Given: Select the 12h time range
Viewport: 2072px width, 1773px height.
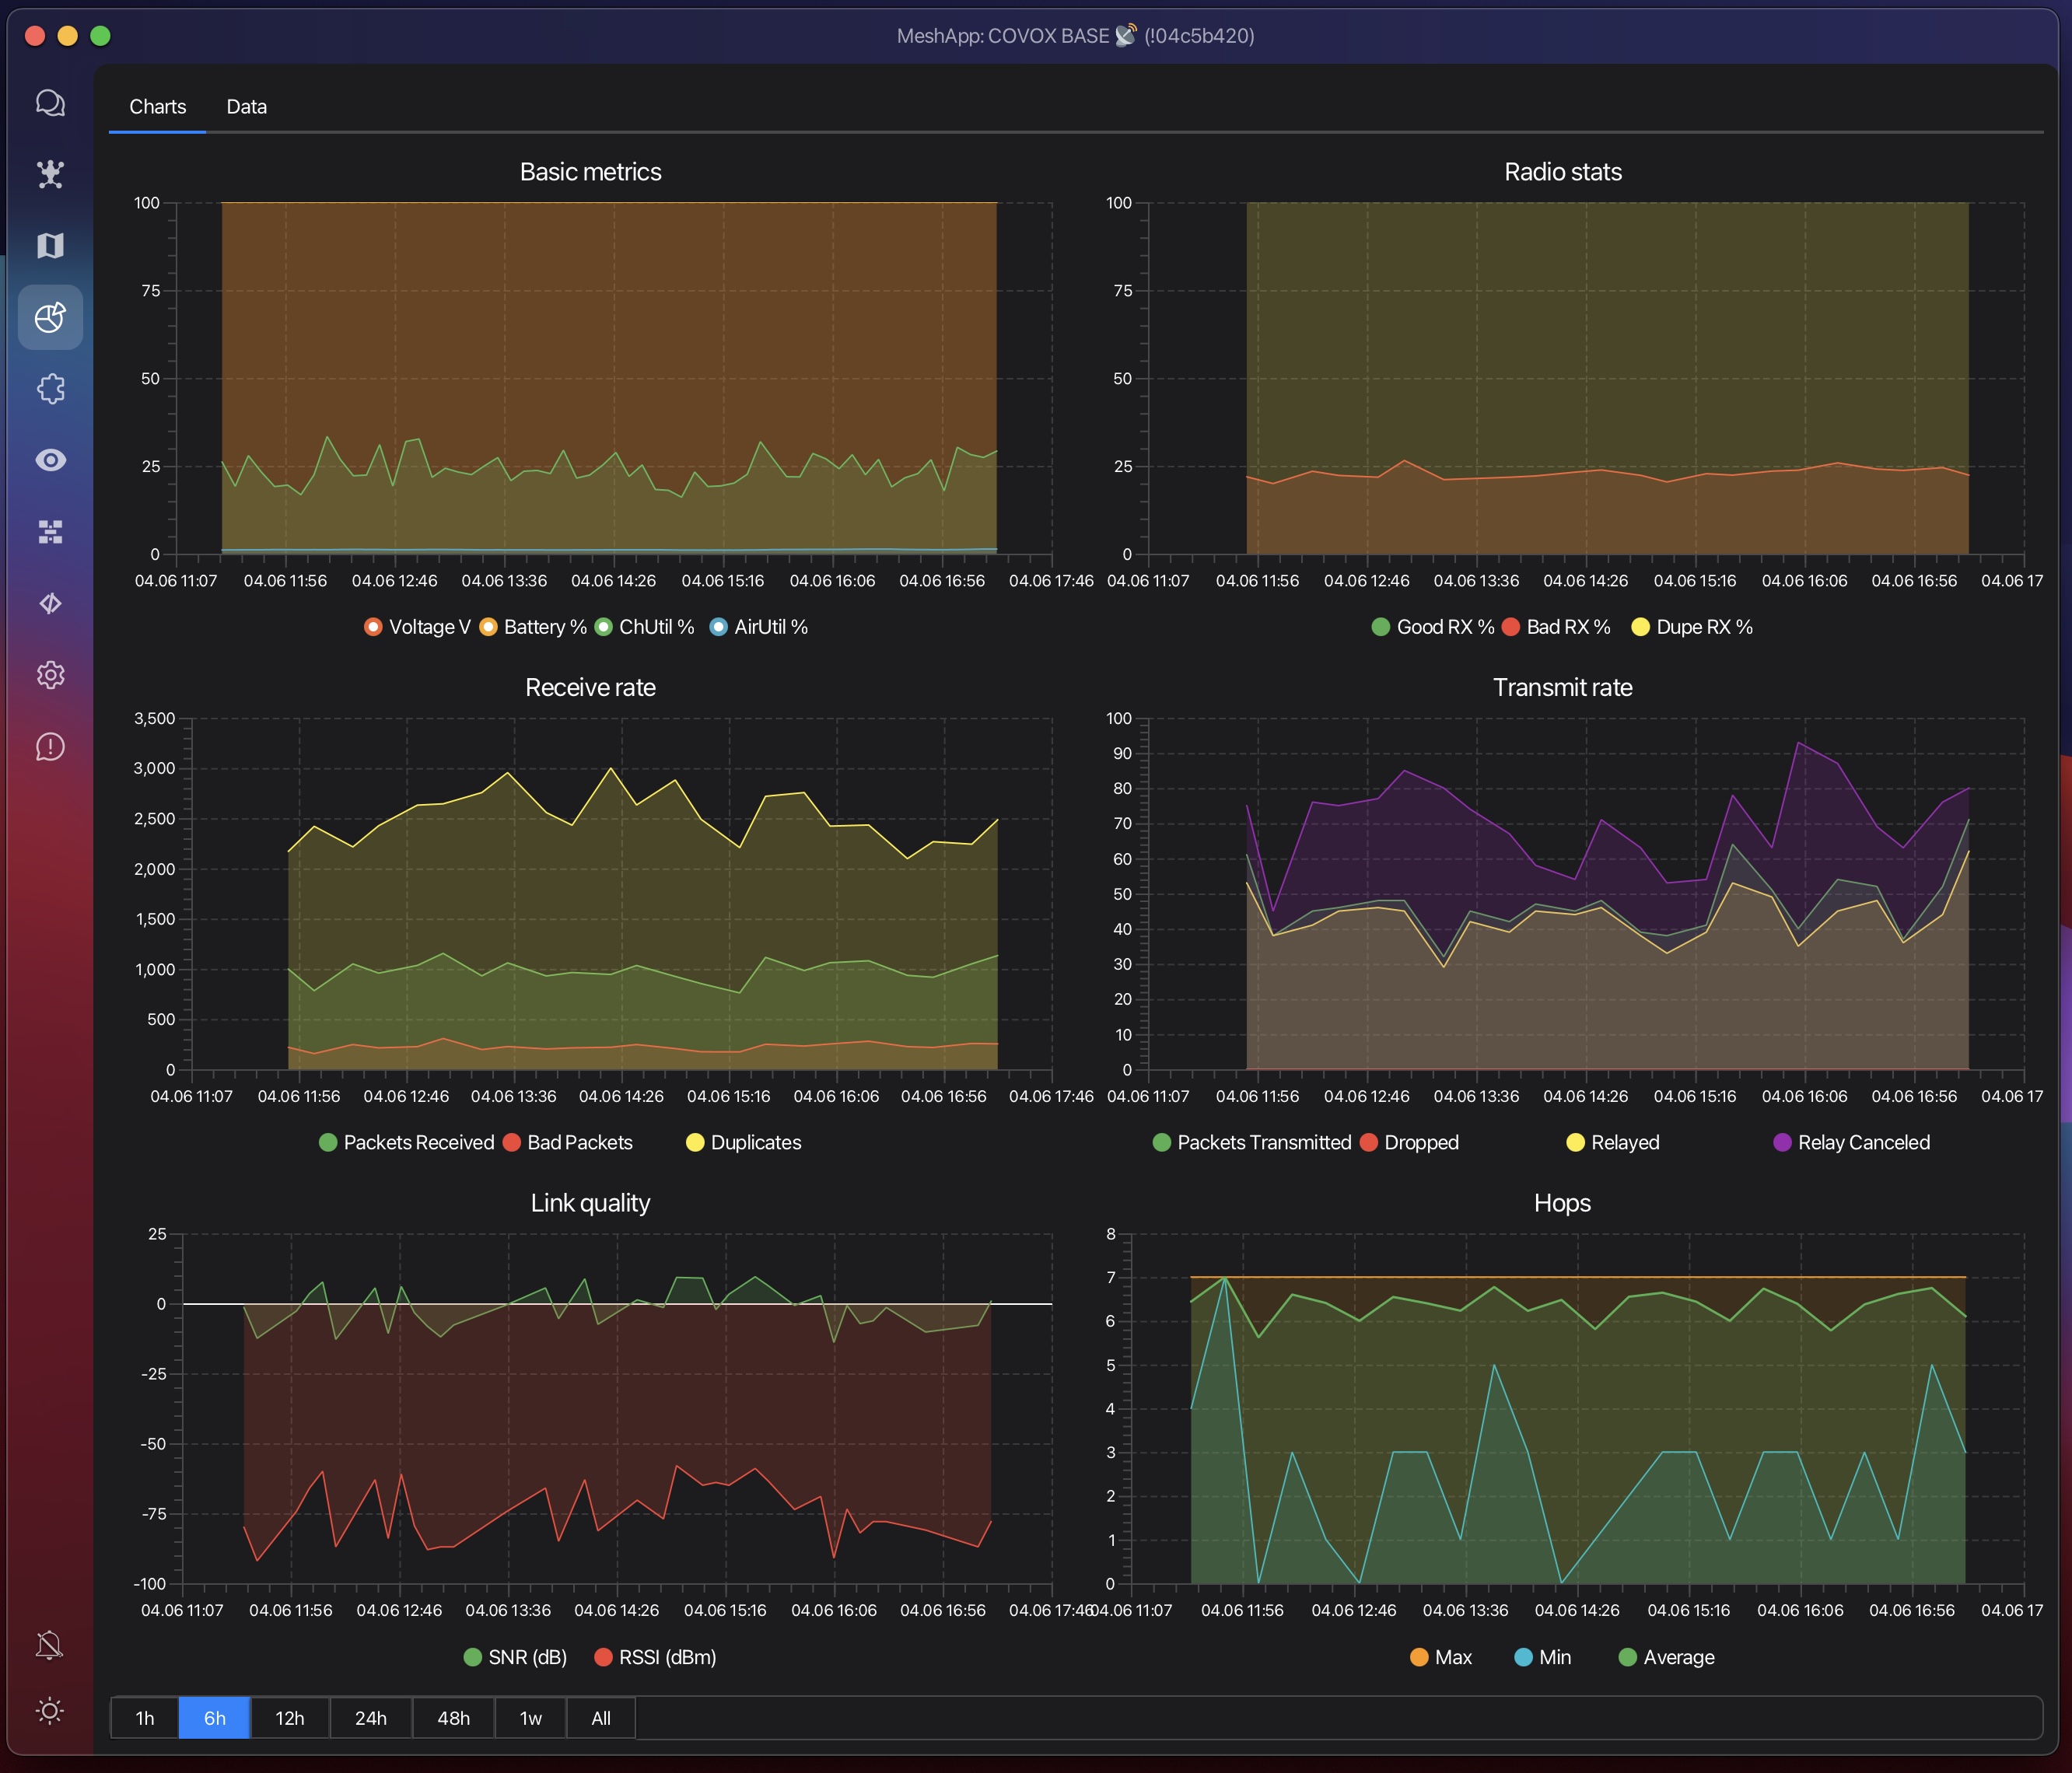Looking at the screenshot, I should [x=289, y=1718].
